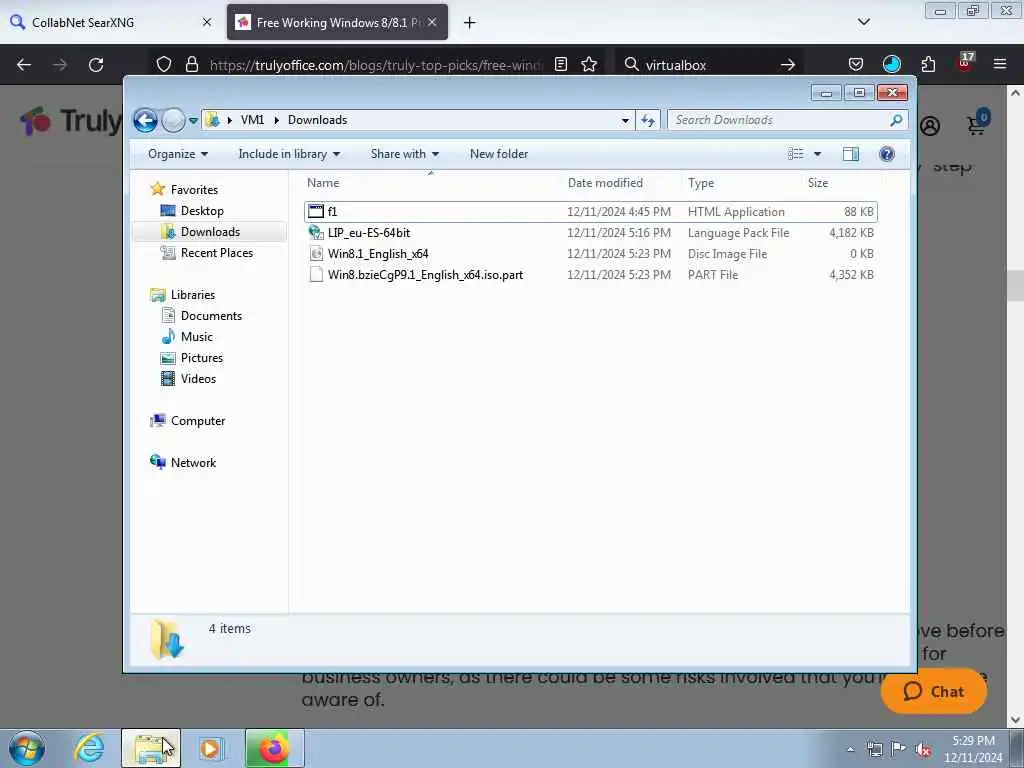Switch to Firefox on the taskbar
The image size is (1024, 768).
[275, 748]
